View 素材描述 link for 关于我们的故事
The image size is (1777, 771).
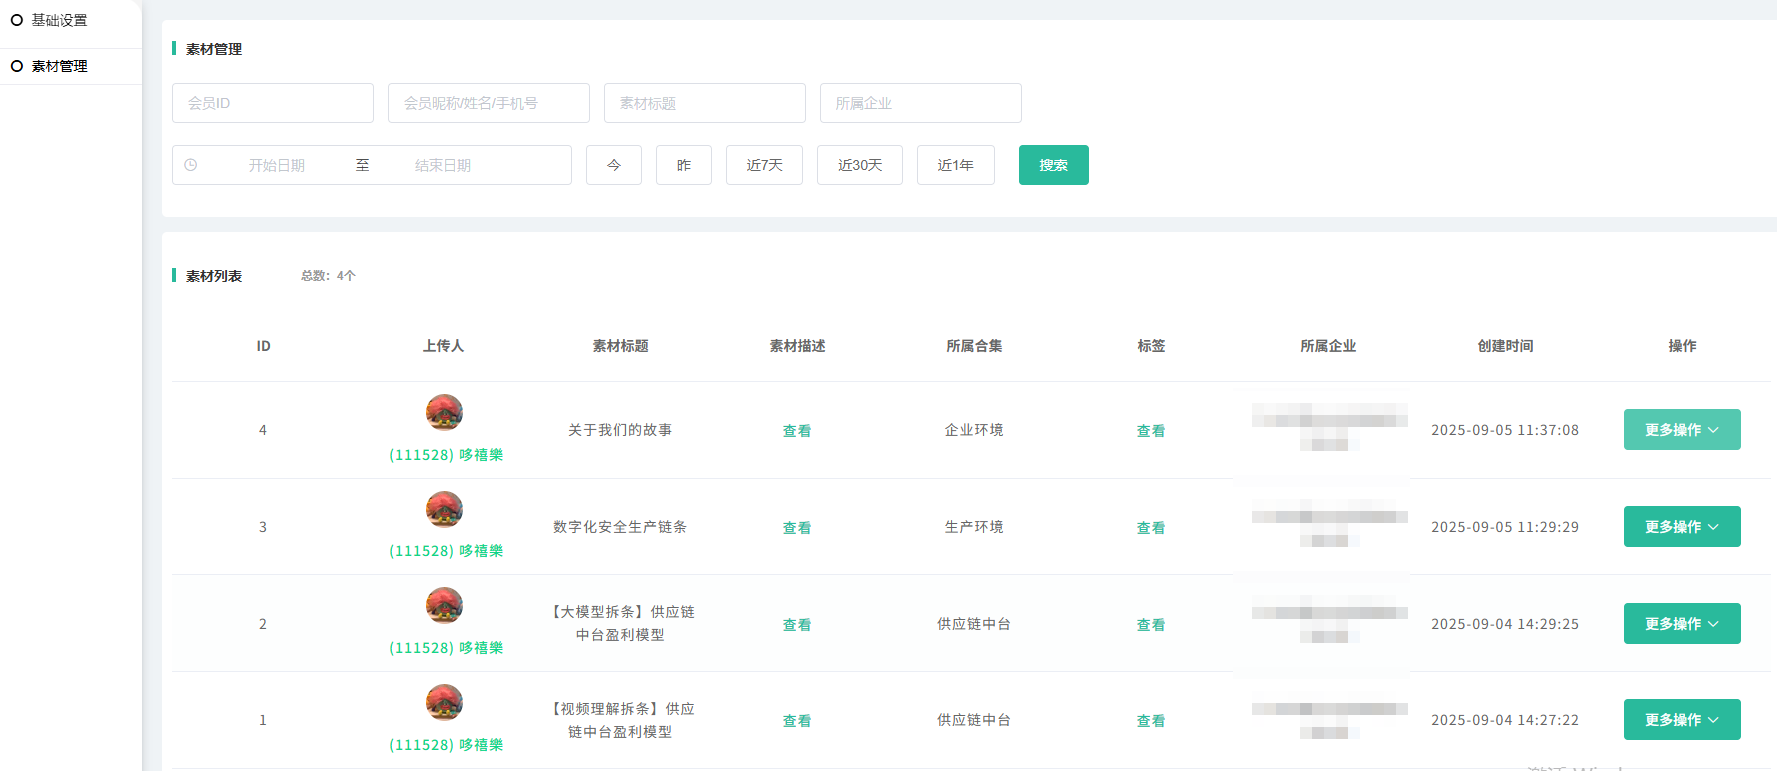(x=796, y=431)
